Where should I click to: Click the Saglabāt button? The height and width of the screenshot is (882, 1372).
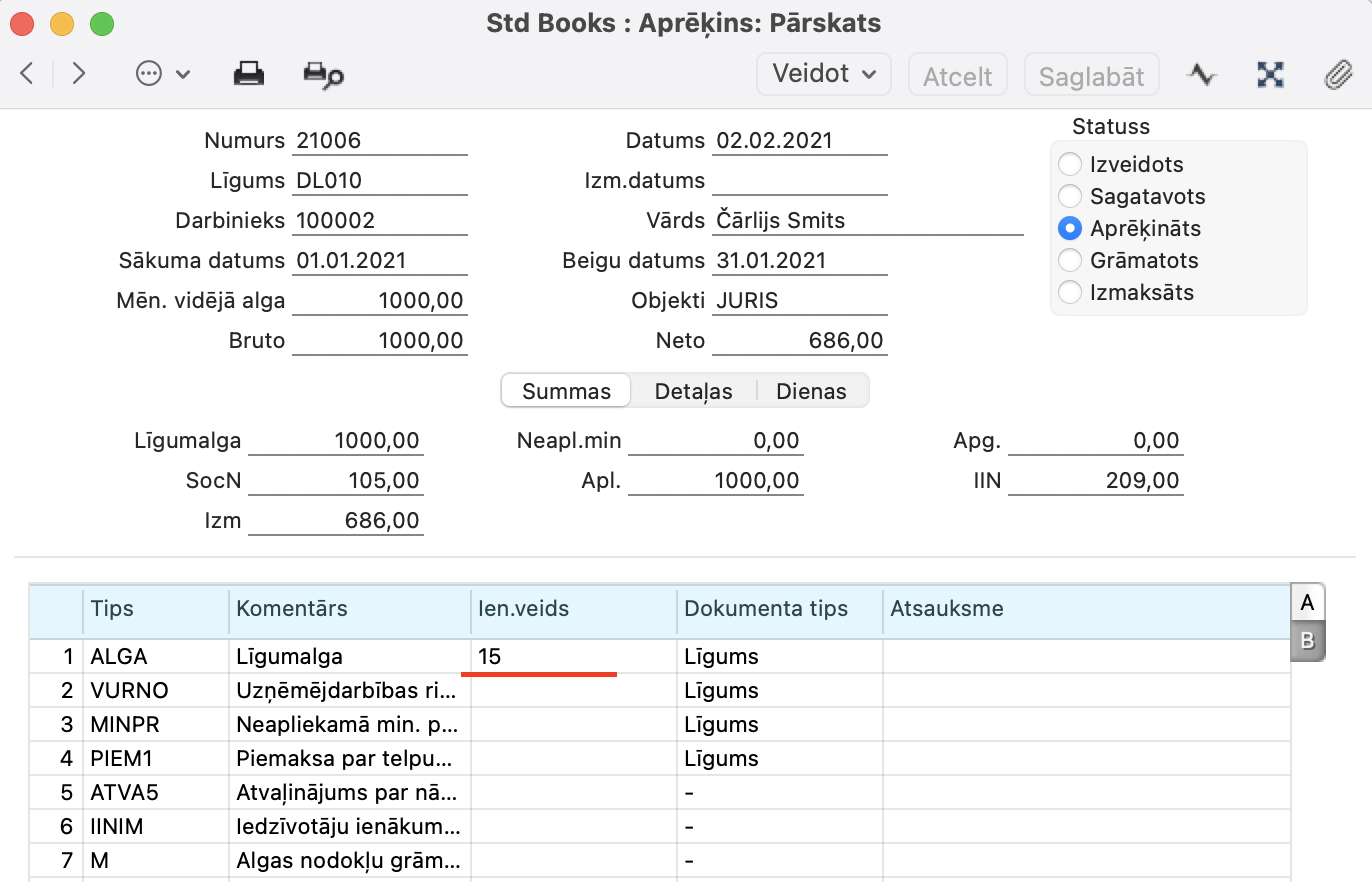(x=1091, y=76)
